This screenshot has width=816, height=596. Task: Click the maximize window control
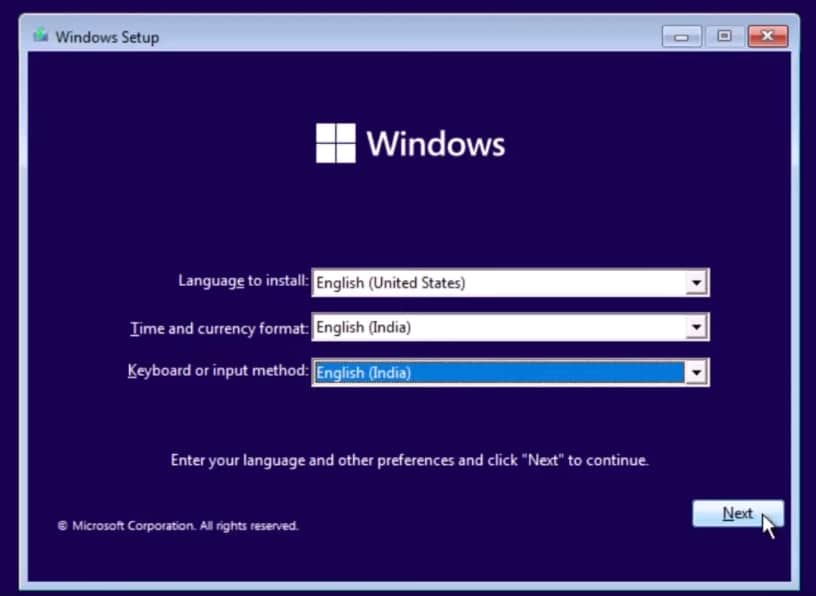click(x=724, y=35)
